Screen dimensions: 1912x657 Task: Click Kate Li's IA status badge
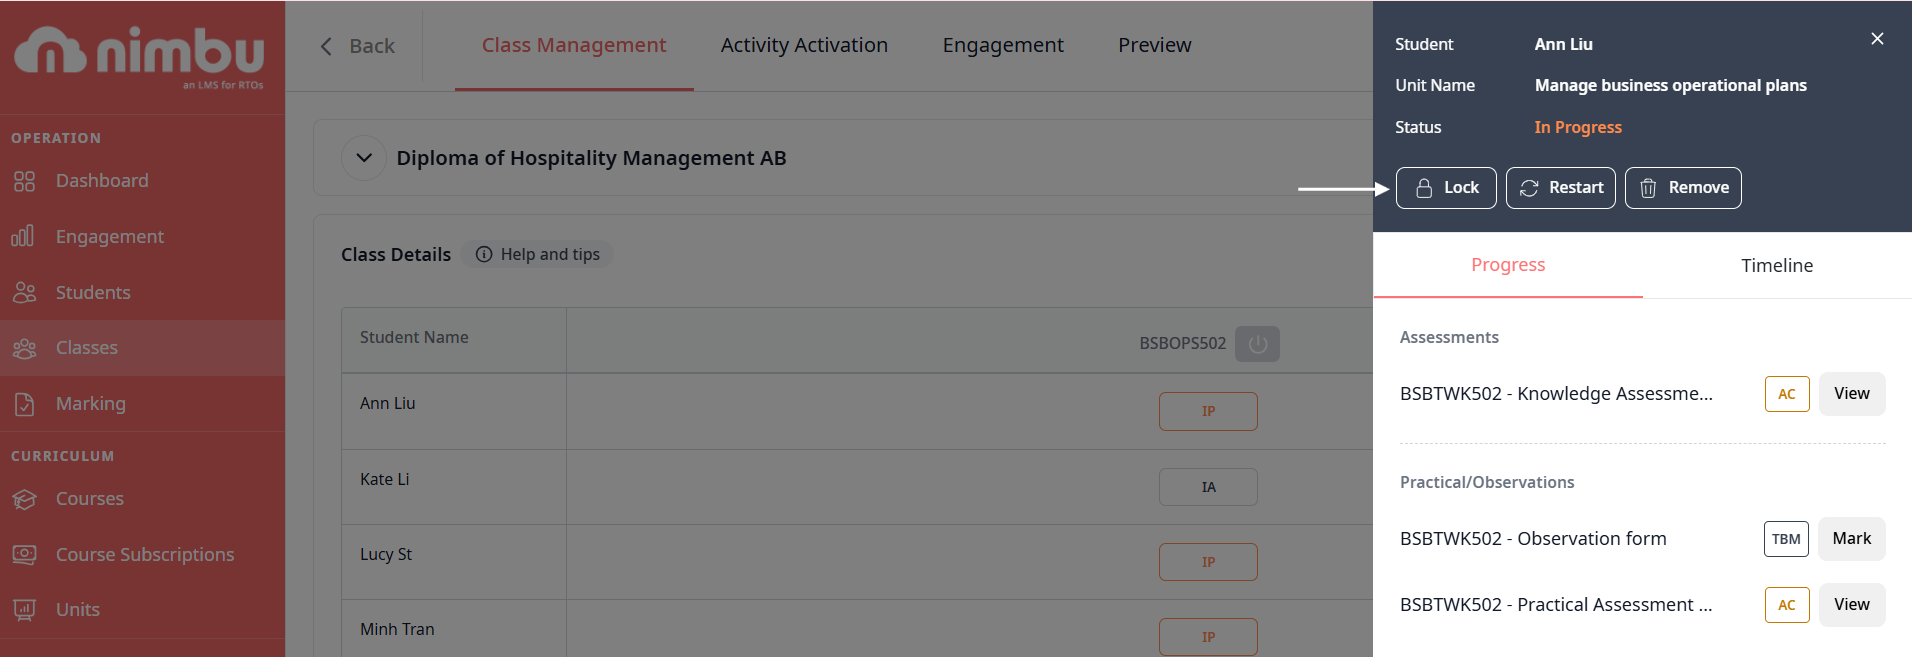click(1207, 487)
